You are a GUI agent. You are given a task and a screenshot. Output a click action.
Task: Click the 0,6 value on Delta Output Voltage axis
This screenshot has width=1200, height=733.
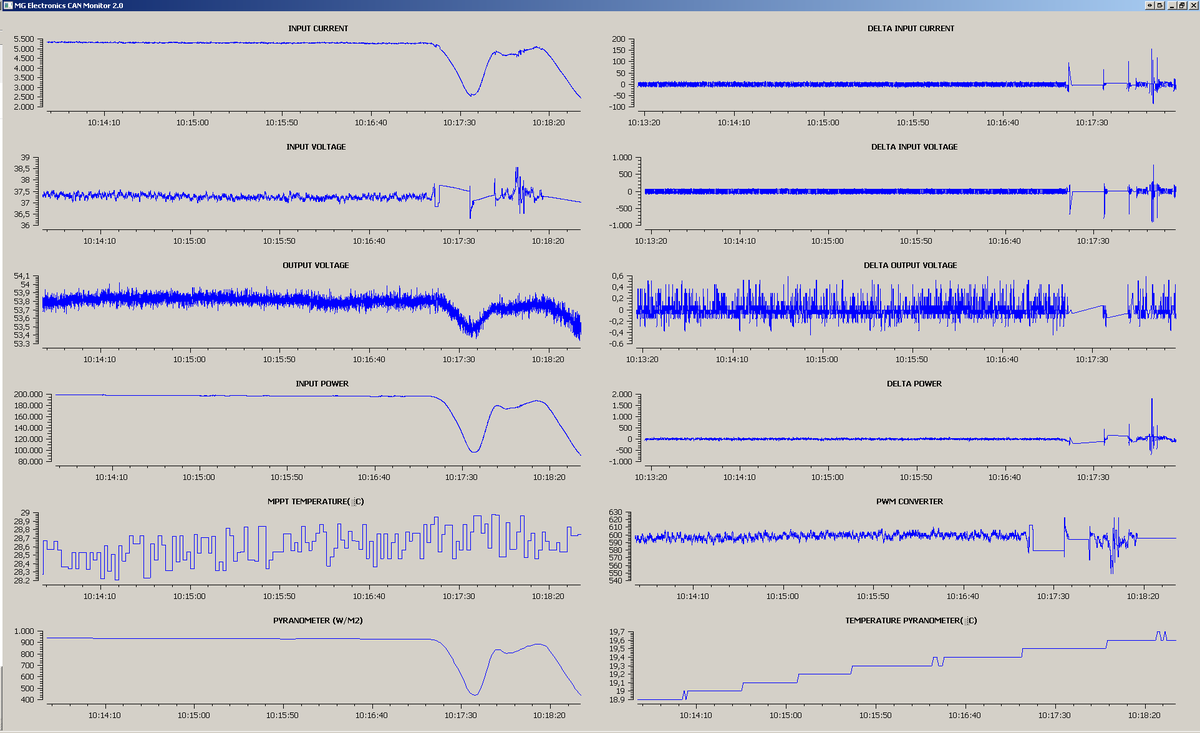coord(617,276)
